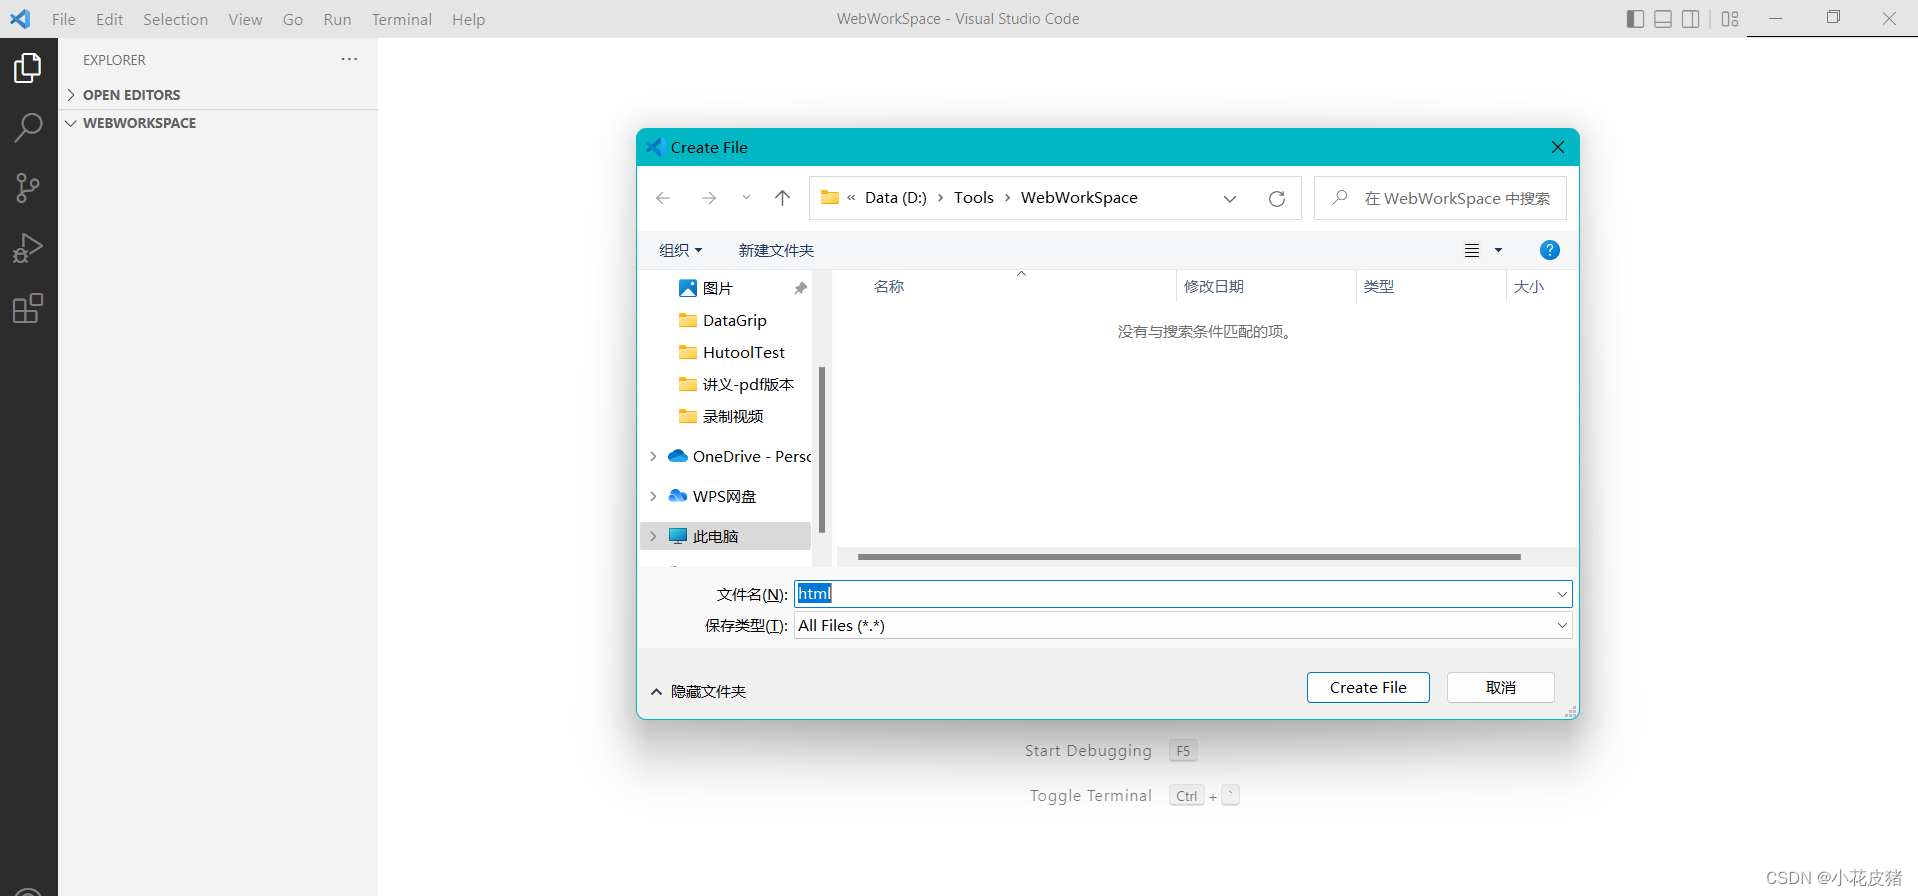The height and width of the screenshot is (896, 1918).
Task: Open the Terminal menu
Action: click(x=401, y=19)
